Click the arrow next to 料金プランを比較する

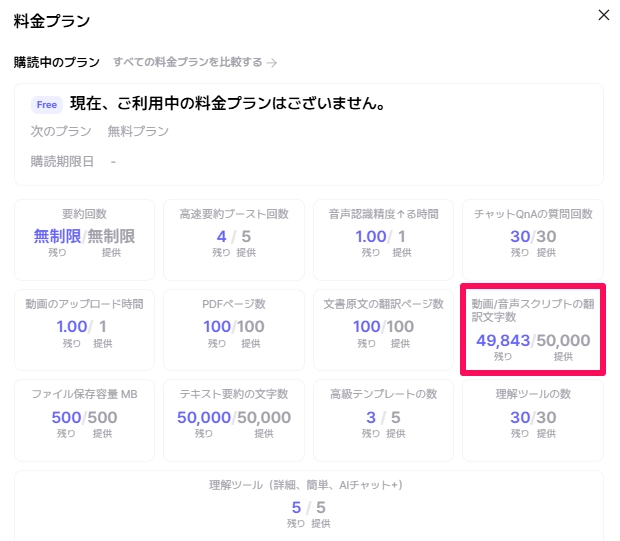(272, 62)
